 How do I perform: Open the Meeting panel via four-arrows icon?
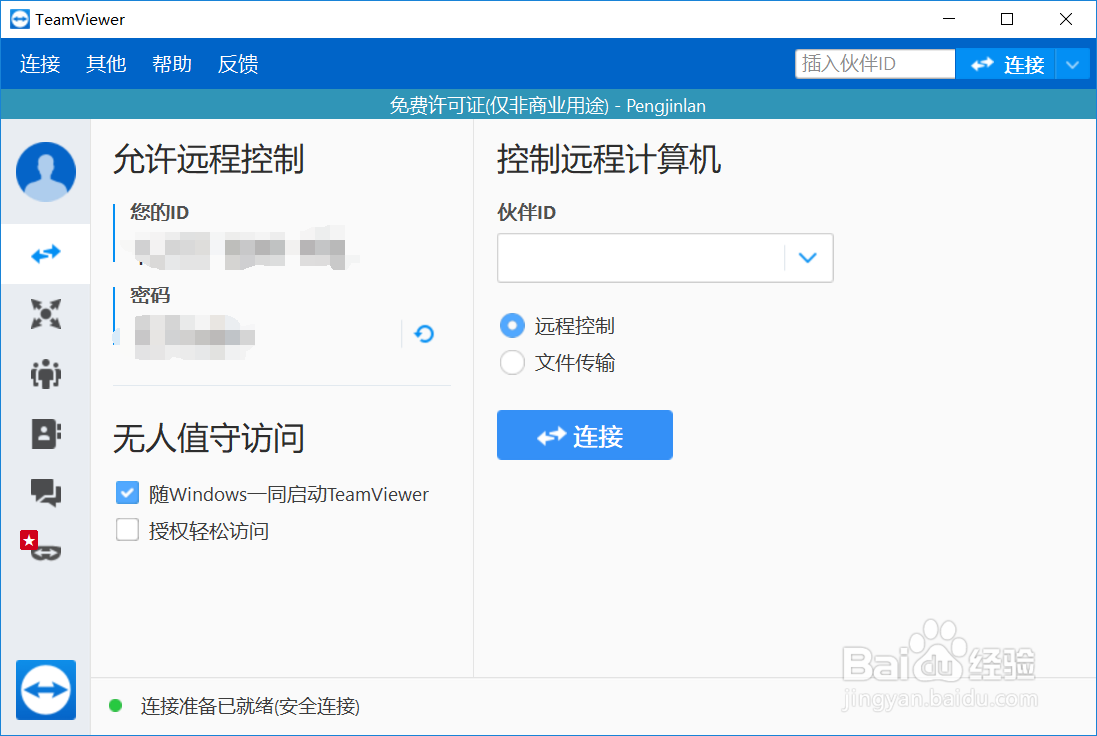[45, 313]
